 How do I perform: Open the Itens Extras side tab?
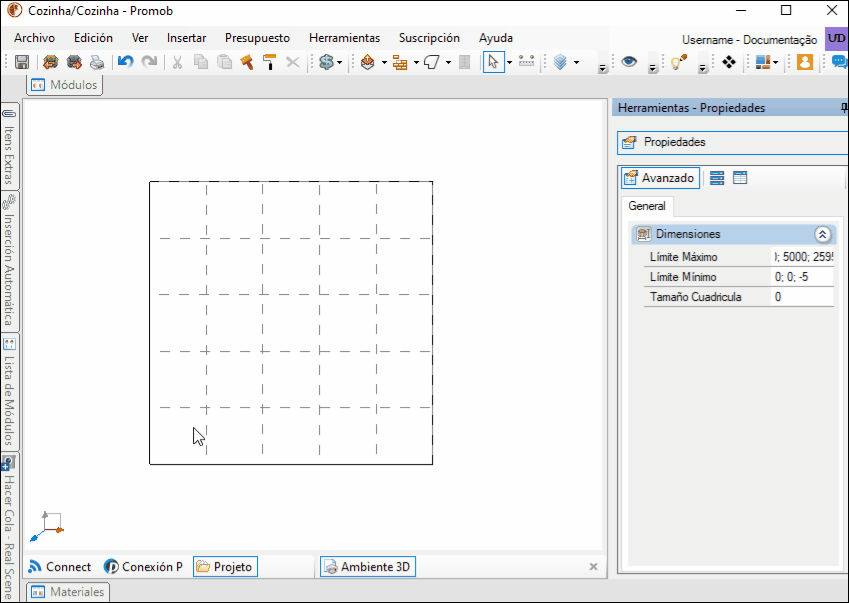(9, 146)
